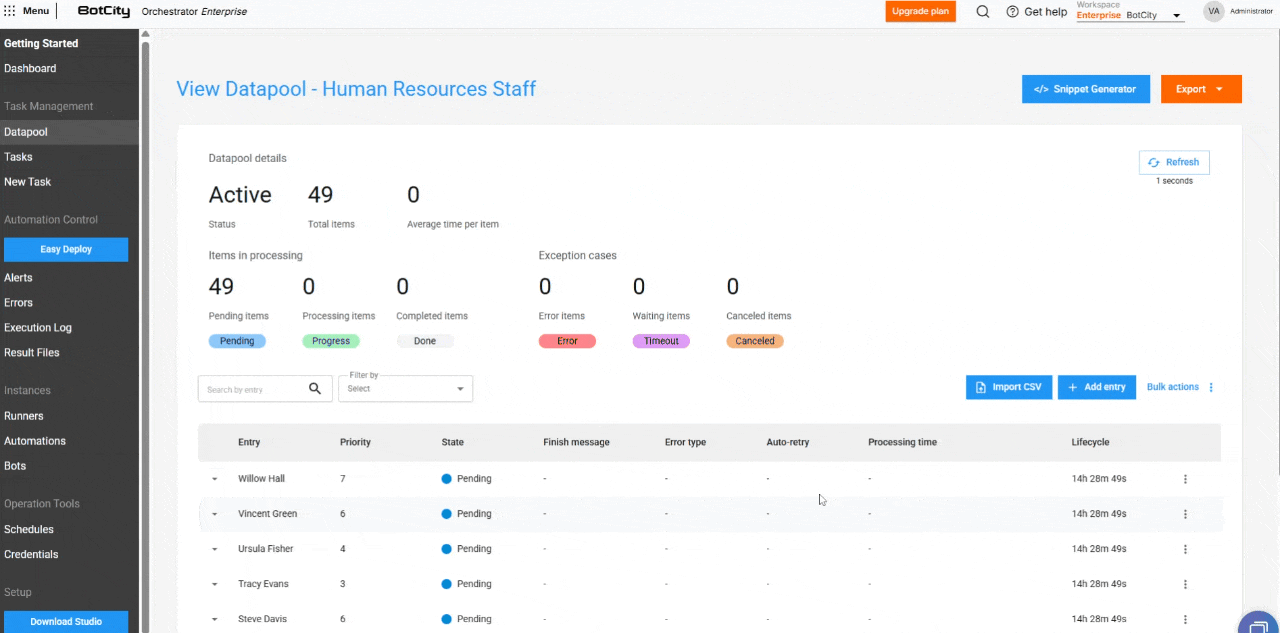Go to Runners in the sidebar
This screenshot has width=1280, height=633.
(24, 416)
